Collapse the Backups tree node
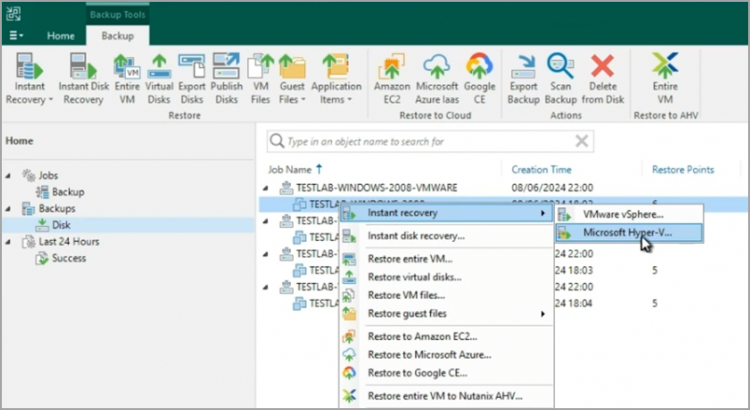750x410 pixels. click(8, 209)
